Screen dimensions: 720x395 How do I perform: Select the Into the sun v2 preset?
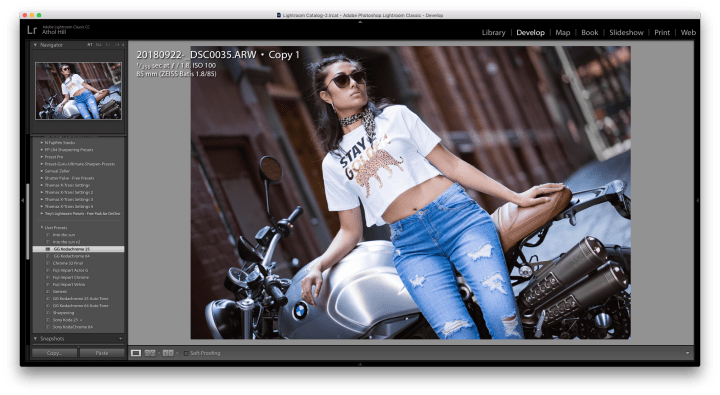point(67,242)
